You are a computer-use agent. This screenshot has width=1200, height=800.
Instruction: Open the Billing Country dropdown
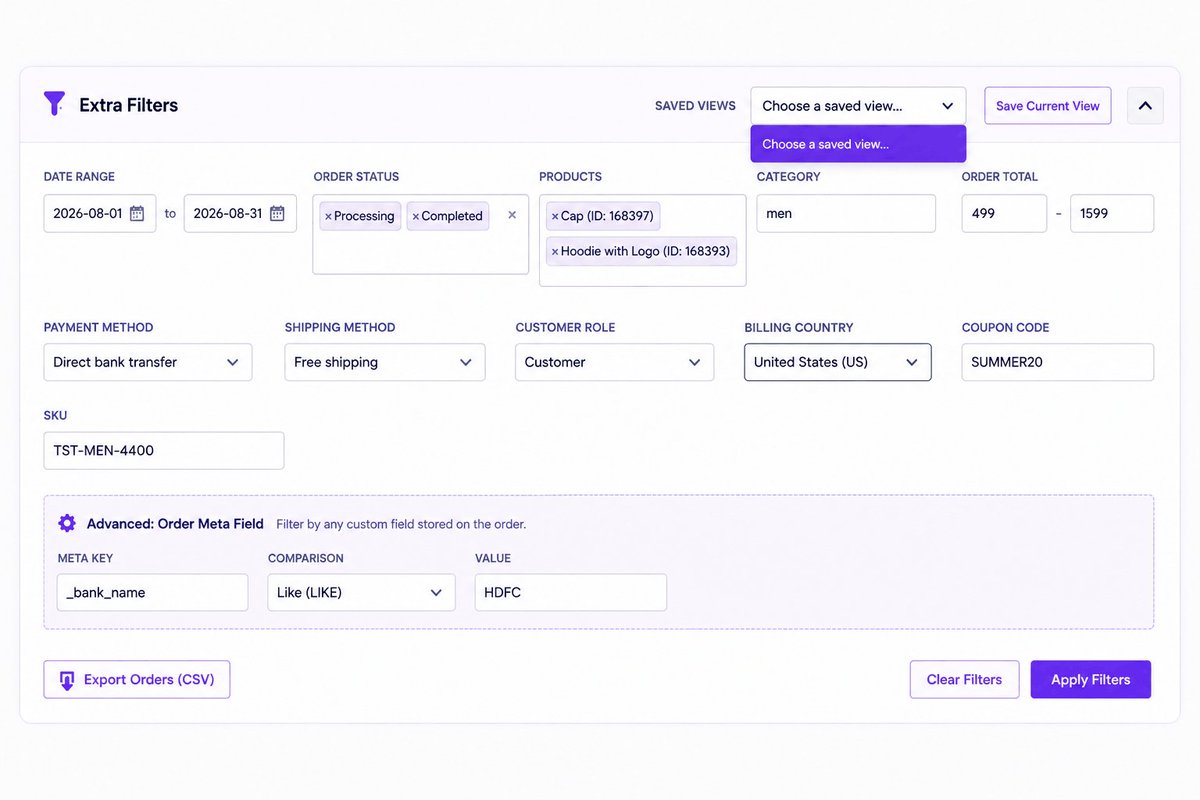coord(838,362)
